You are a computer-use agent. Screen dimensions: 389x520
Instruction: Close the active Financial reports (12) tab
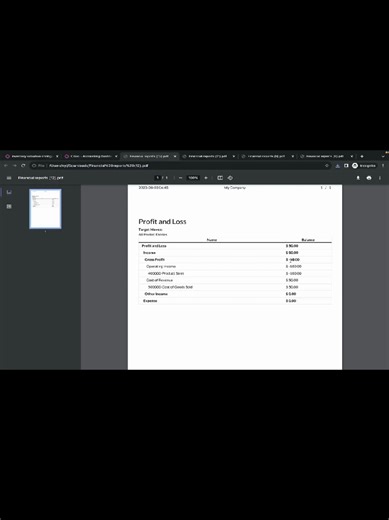[175, 156]
